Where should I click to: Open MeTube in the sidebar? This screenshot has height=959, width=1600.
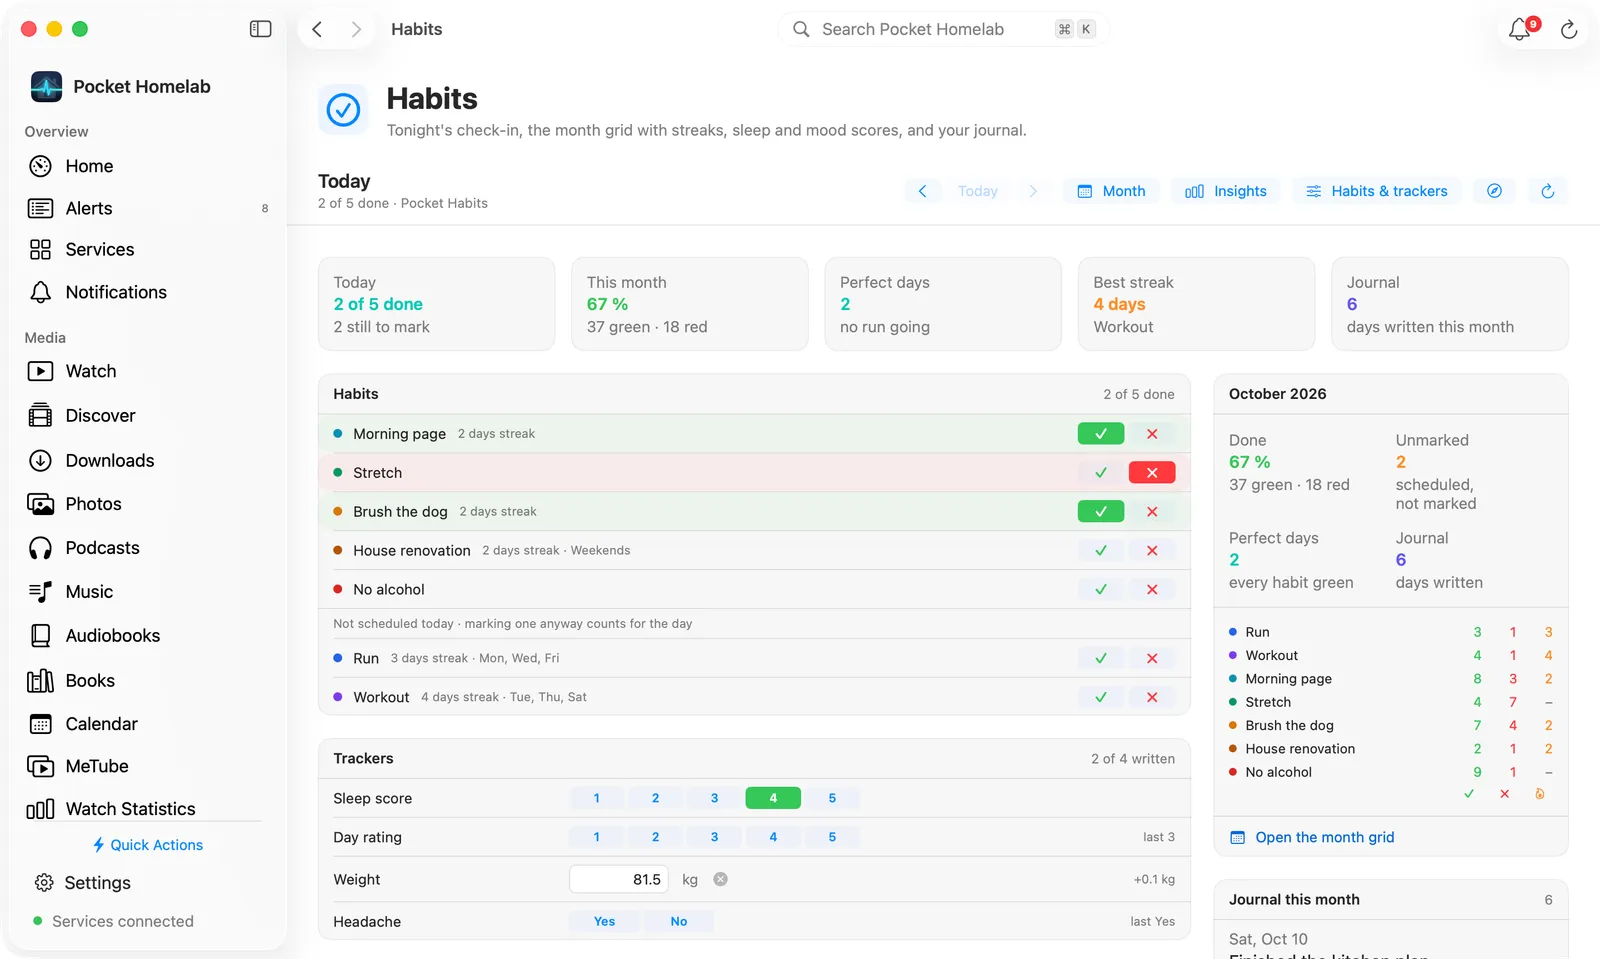click(147, 766)
